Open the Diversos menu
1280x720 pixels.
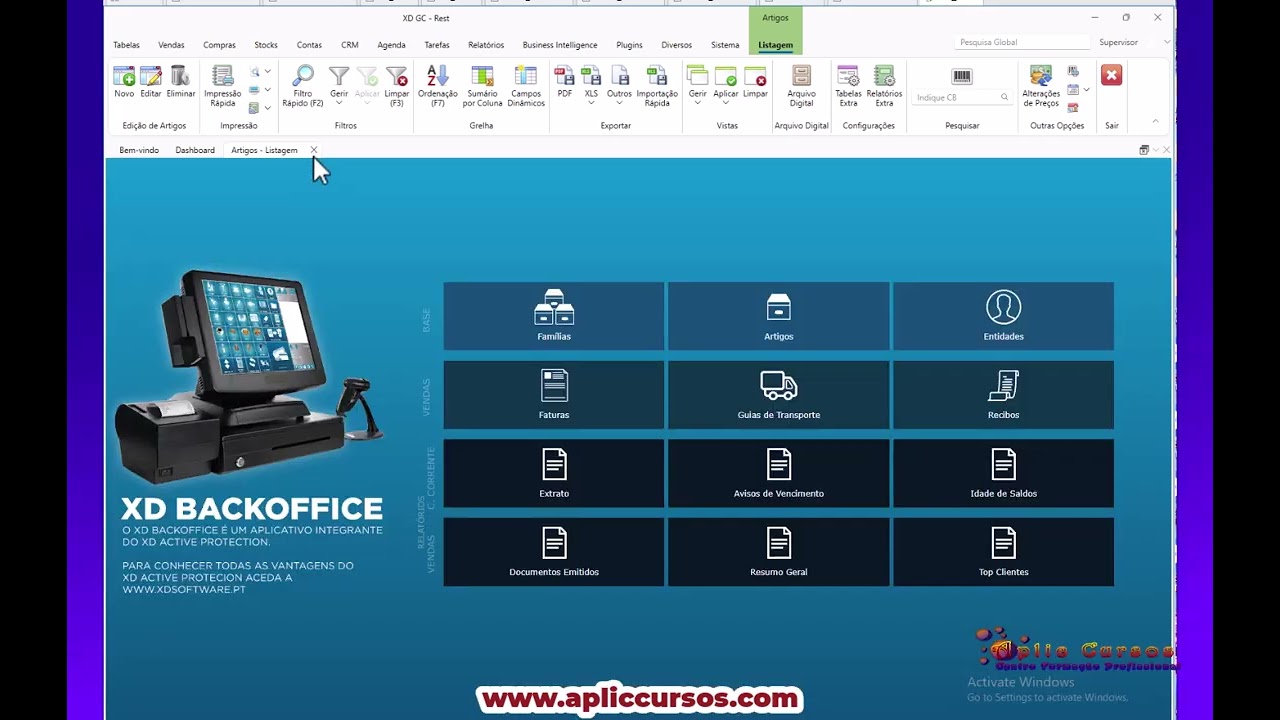click(676, 45)
